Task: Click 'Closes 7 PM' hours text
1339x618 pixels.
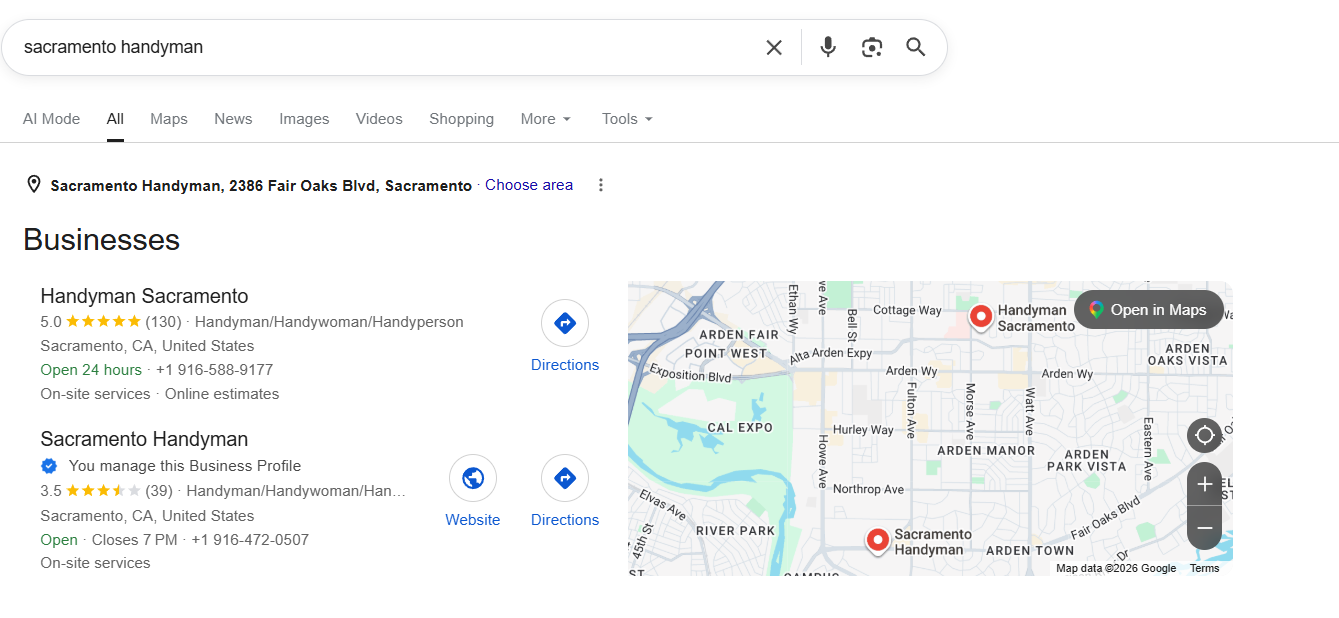Action: 134,540
